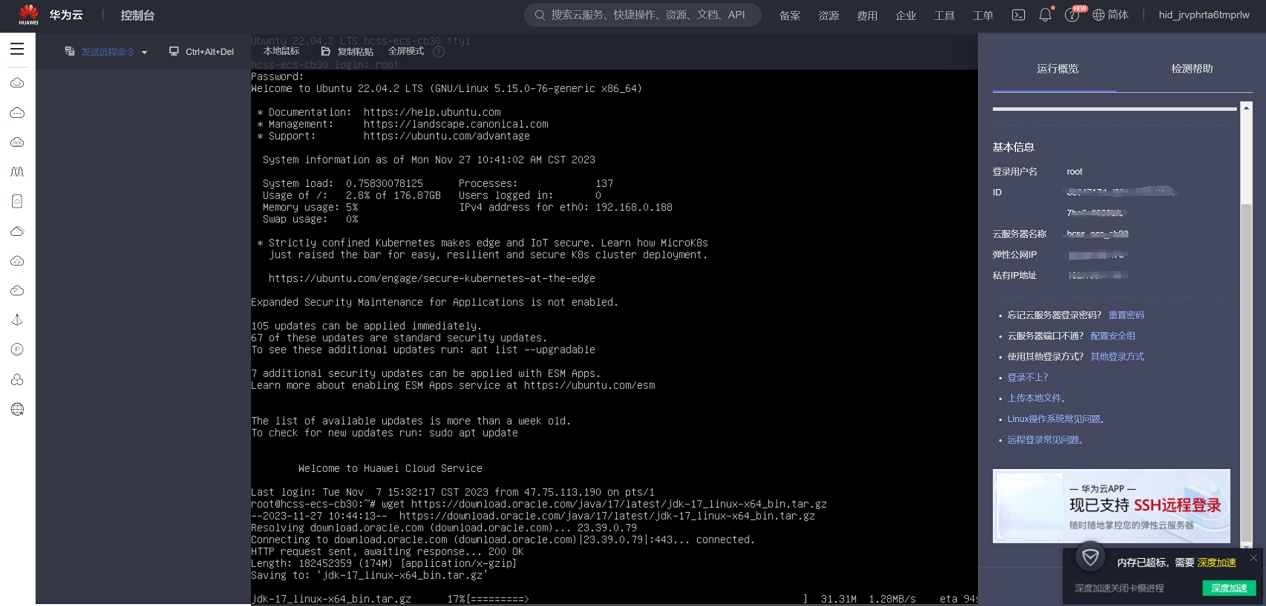This screenshot has height=606, width=1266.
Task: Click the three-circles cluster sidebar icon
Action: [17, 380]
